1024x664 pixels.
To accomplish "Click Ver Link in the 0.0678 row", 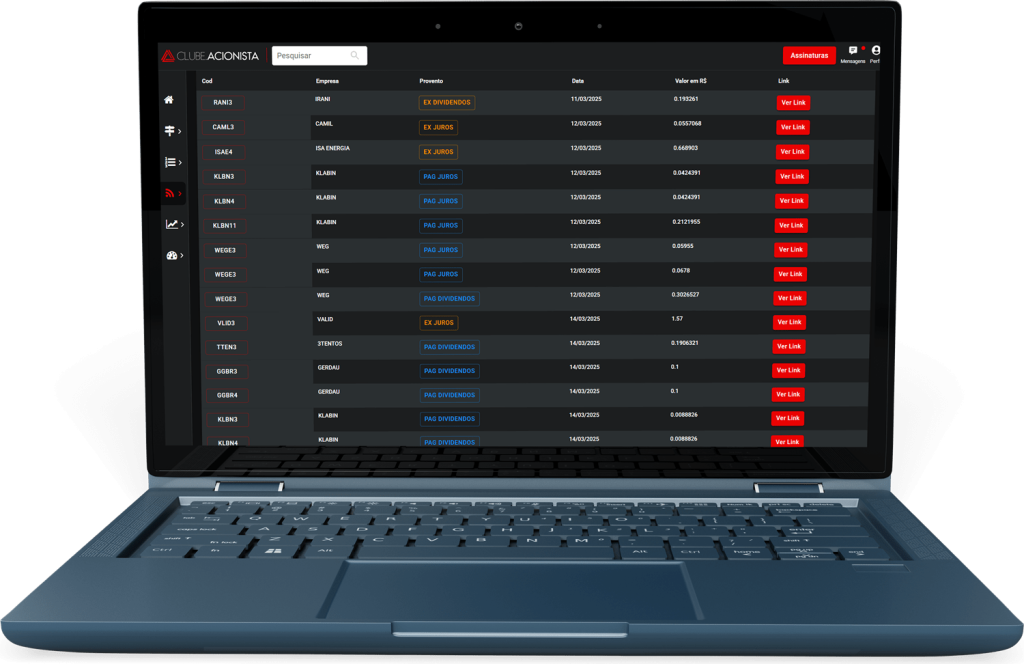I will (x=790, y=274).
